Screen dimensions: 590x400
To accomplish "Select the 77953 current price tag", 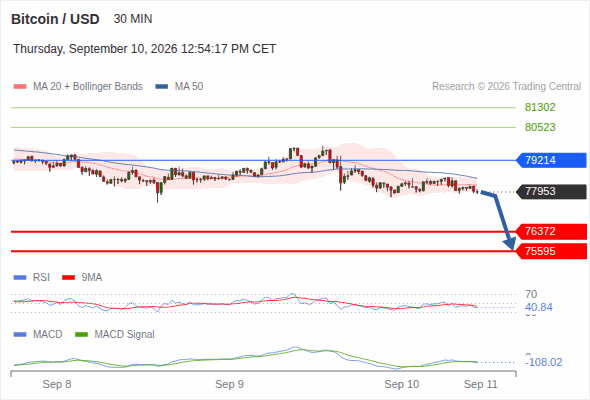I will [551, 192].
